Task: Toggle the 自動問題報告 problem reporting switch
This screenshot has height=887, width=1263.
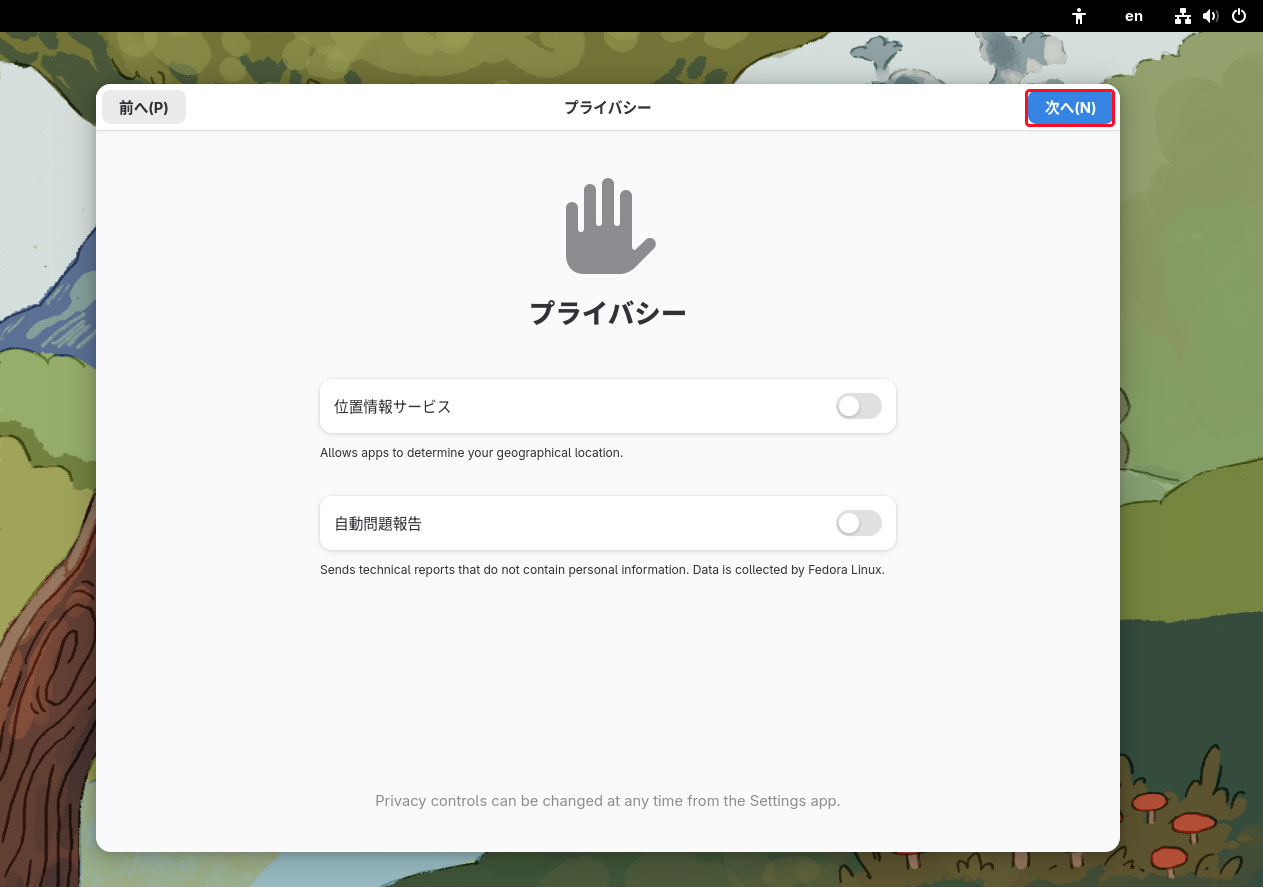Action: pyautogui.click(x=859, y=523)
